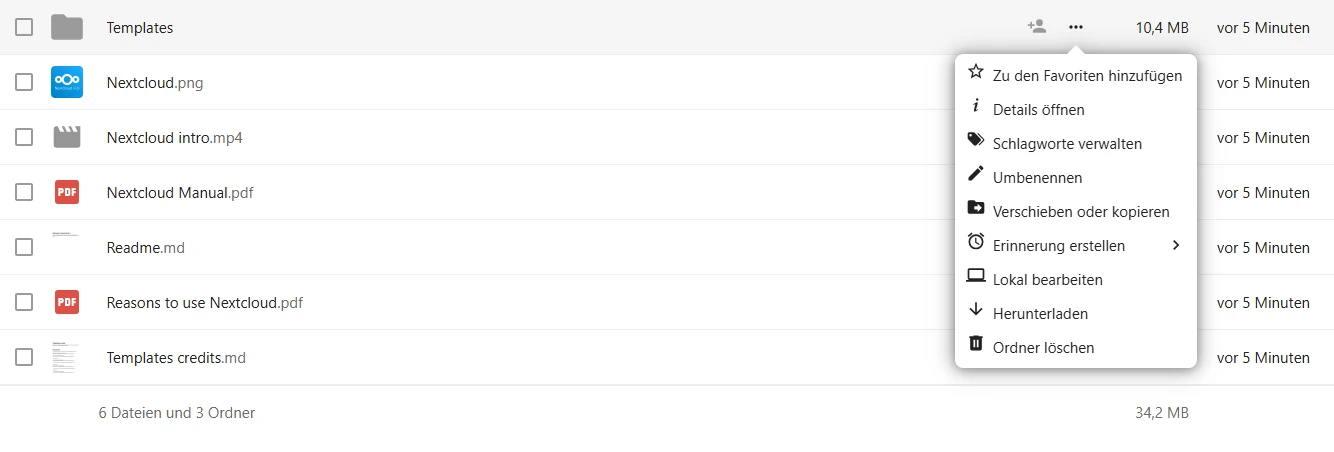The width and height of the screenshot is (1334, 452).
Task: Expand the Erinnerung erstellen submenu arrow
Action: click(x=1176, y=245)
